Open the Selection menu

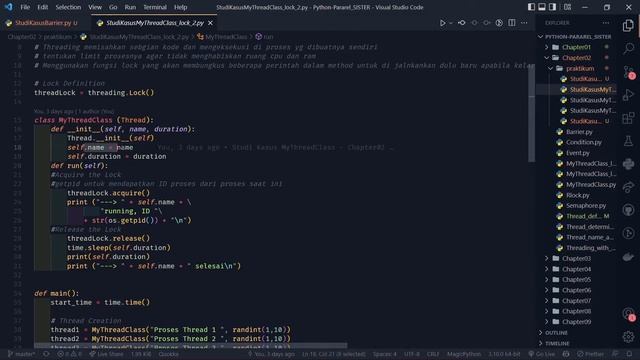[68, 7]
